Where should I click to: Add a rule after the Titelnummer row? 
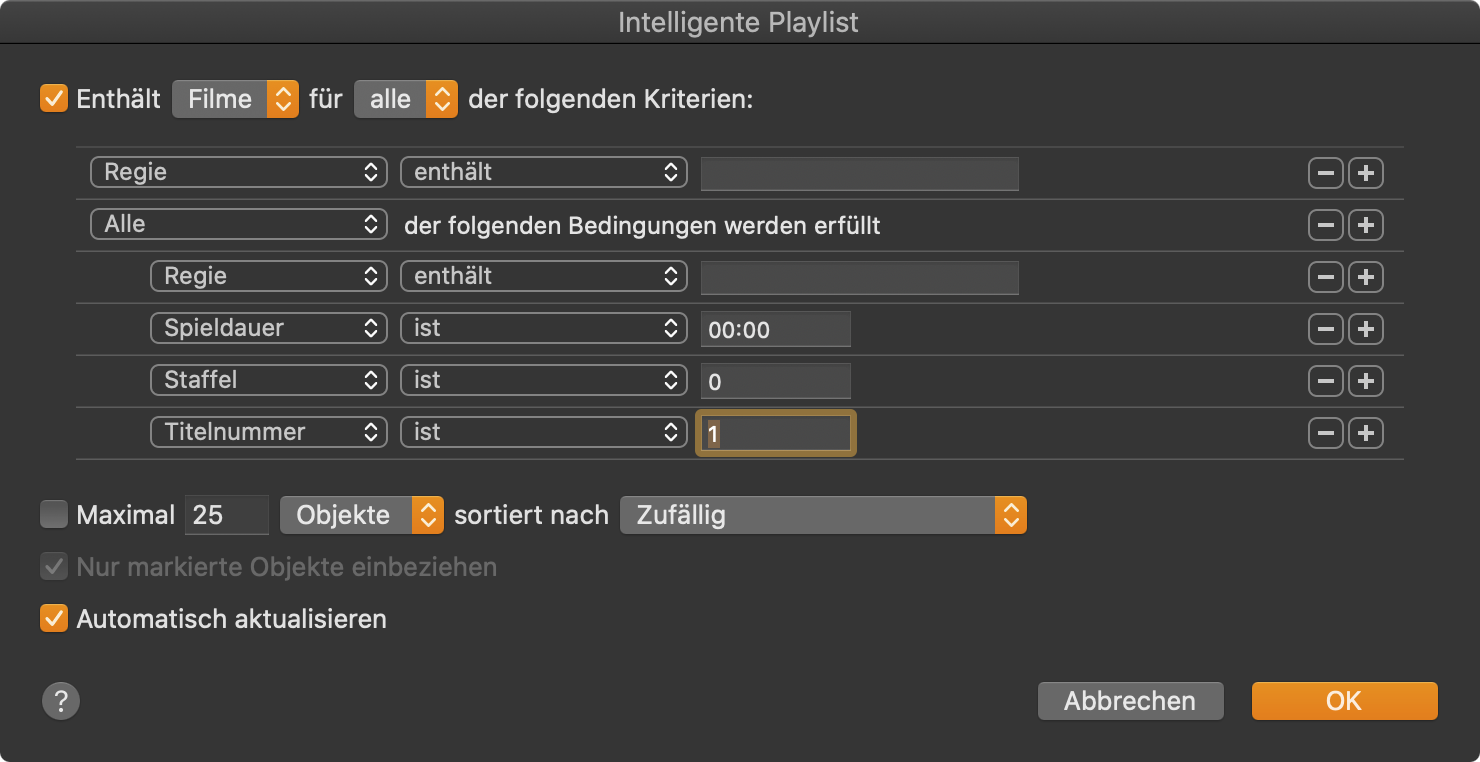click(x=1366, y=433)
